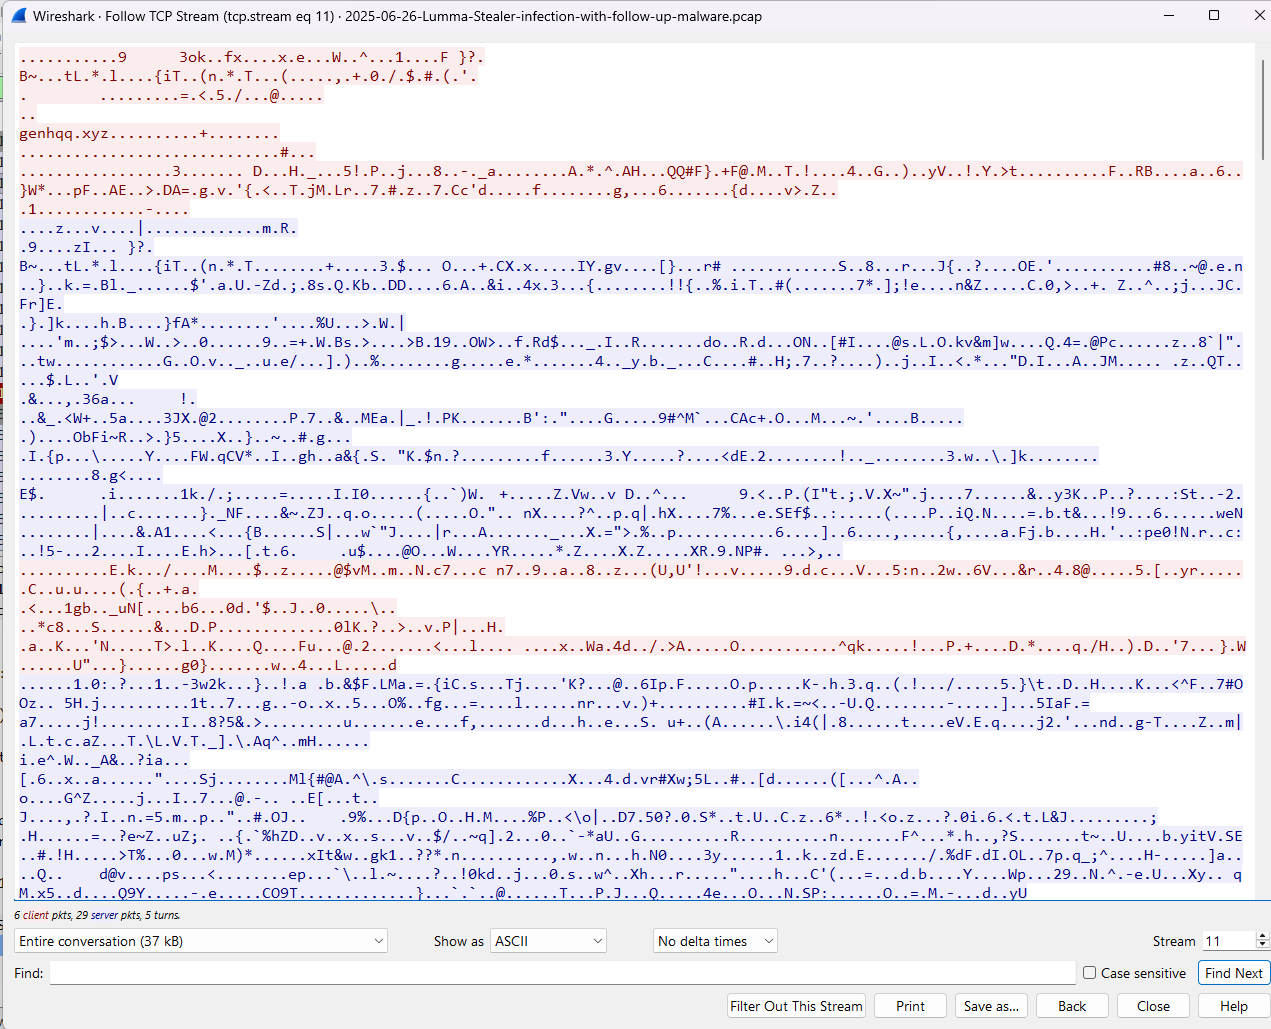1271x1029 pixels.
Task: Open the Show as ASCII dropdown
Action: (548, 941)
